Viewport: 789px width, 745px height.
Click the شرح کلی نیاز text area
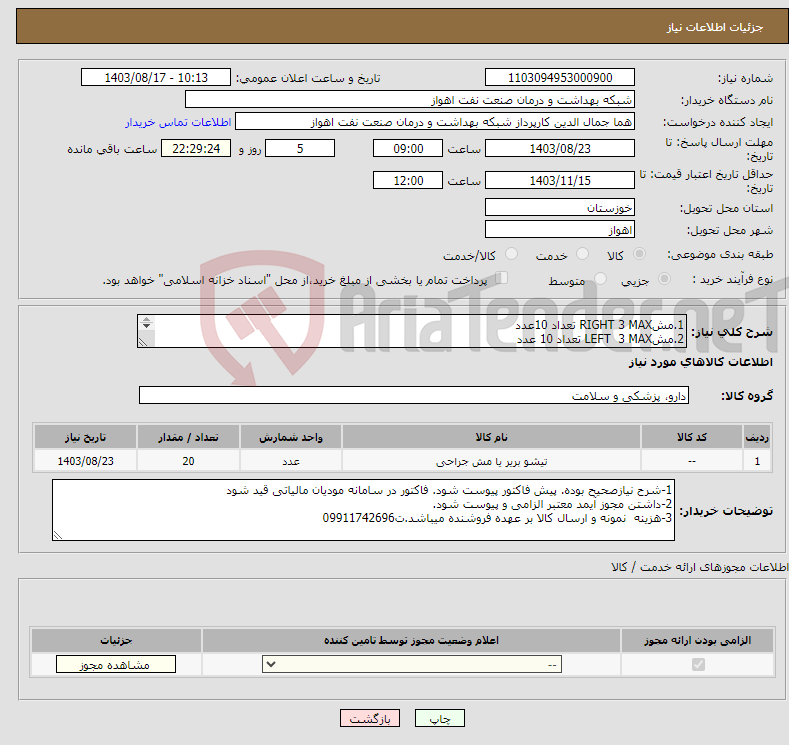click(412, 331)
